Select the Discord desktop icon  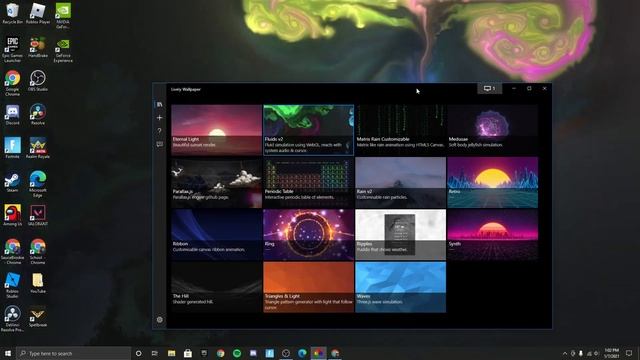click(x=12, y=115)
